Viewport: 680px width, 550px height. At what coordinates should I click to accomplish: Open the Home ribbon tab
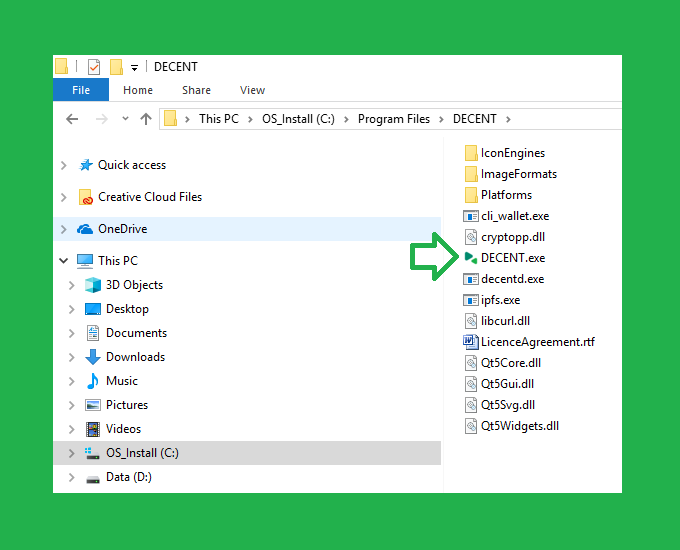(x=138, y=90)
